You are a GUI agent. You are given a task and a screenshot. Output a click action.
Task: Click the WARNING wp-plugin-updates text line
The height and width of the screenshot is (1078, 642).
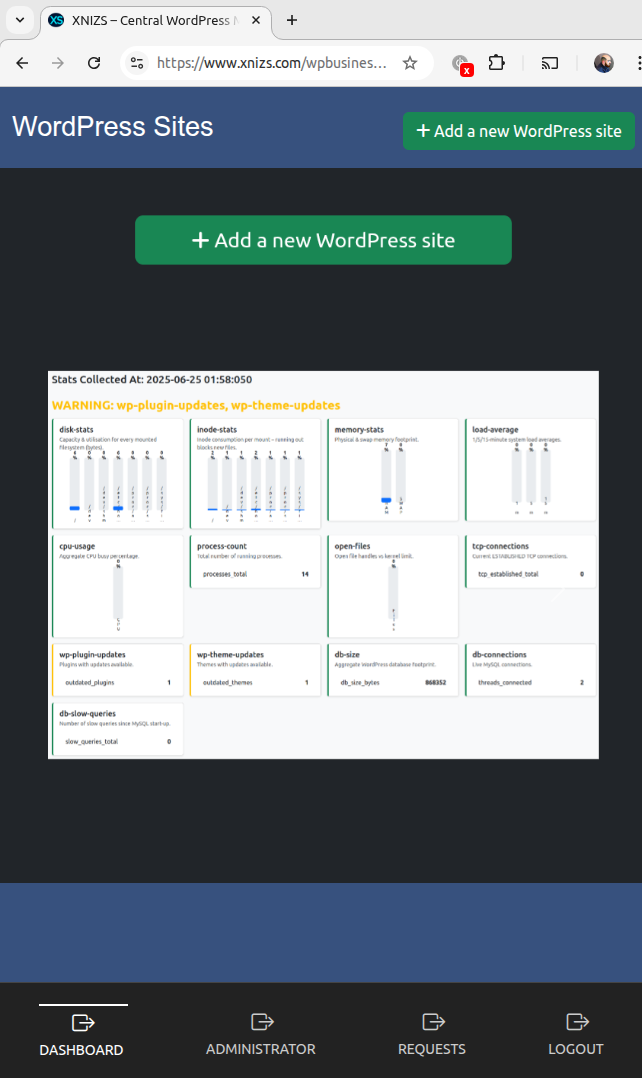click(x=196, y=406)
